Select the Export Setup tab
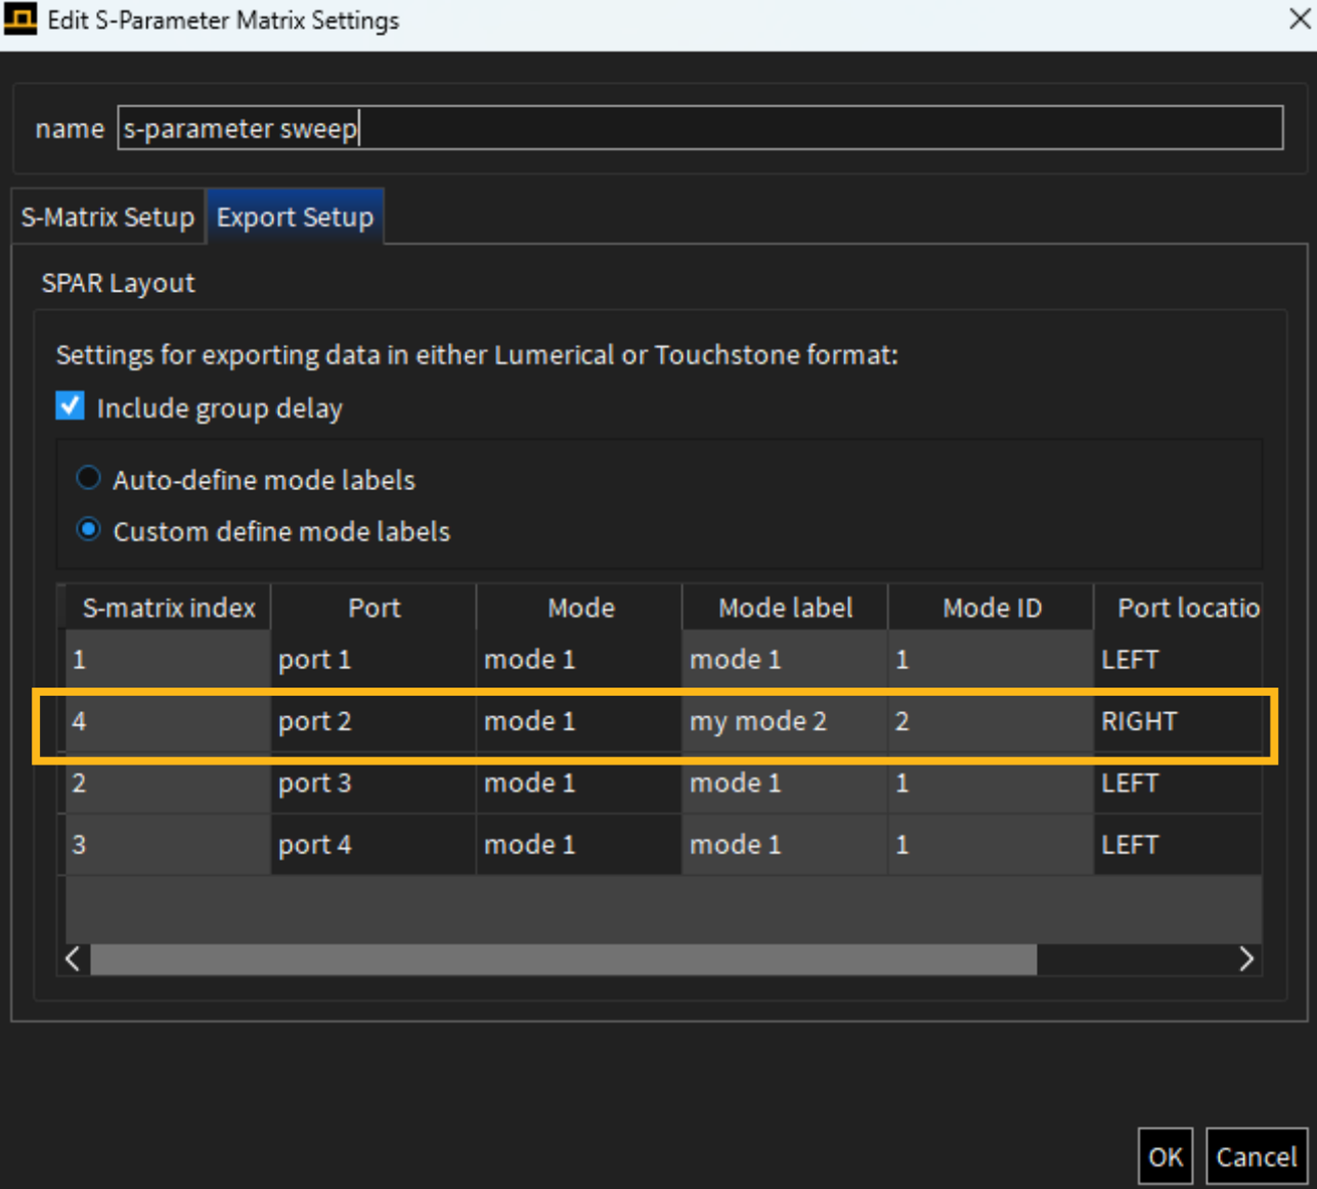The image size is (1317, 1189). (x=295, y=217)
